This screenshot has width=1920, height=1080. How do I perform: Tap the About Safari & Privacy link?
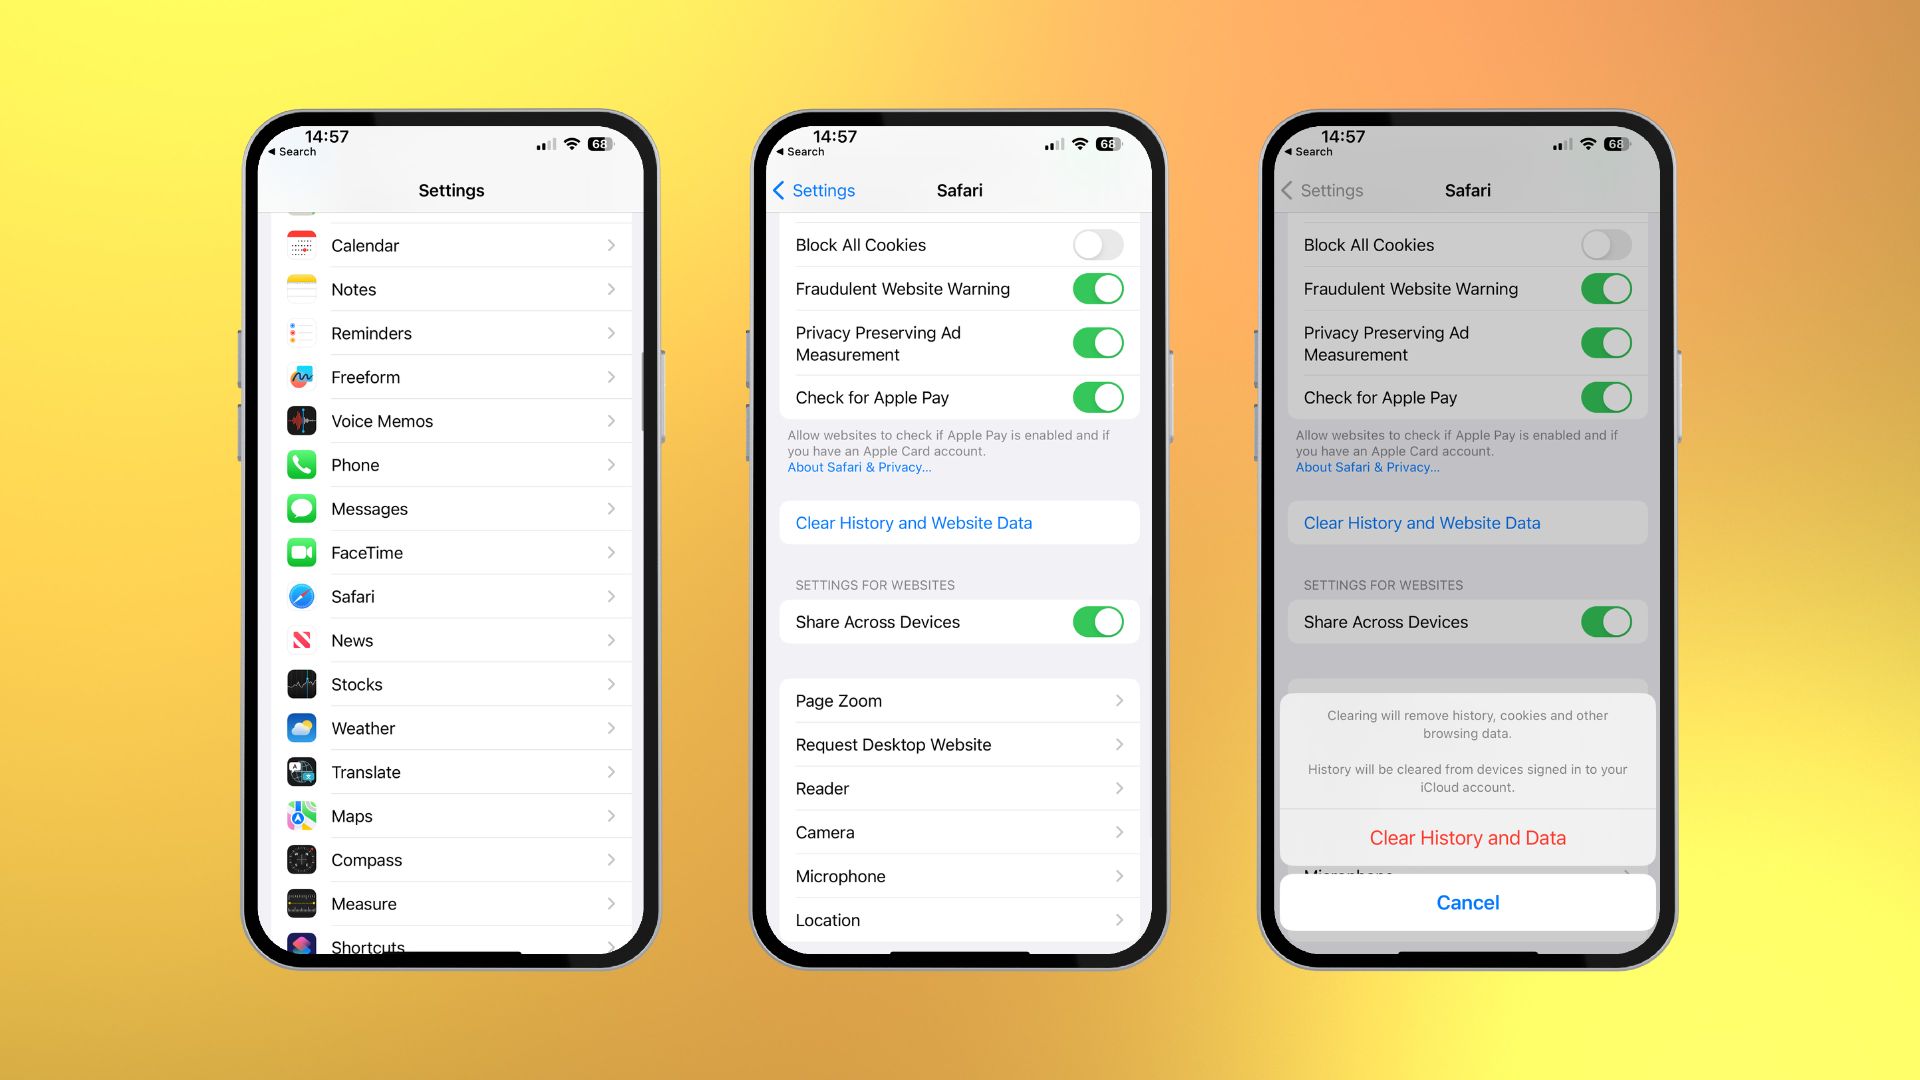857,465
